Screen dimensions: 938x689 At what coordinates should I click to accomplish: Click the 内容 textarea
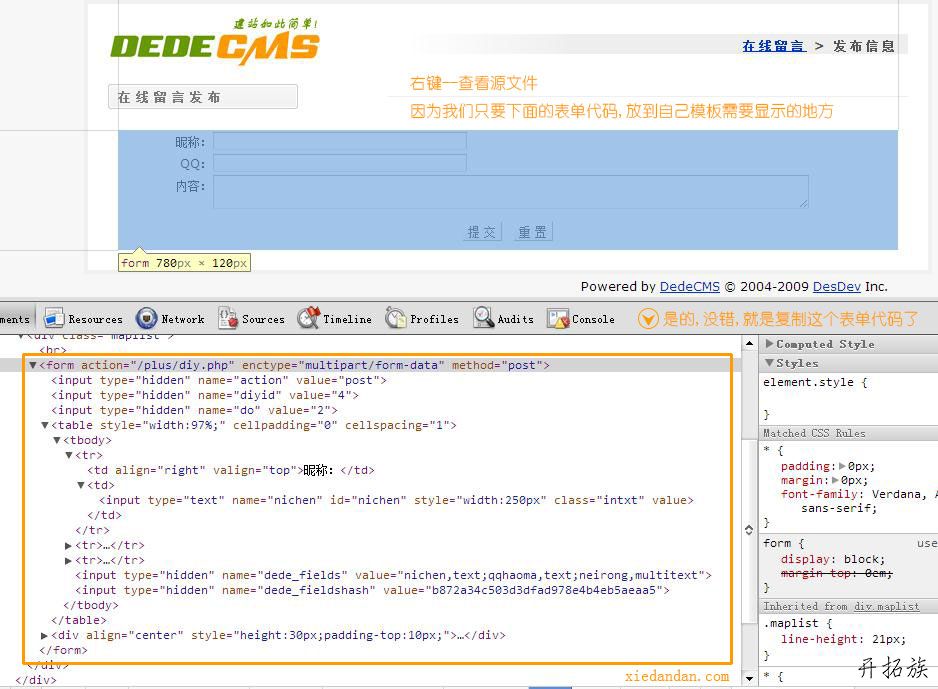tap(511, 191)
